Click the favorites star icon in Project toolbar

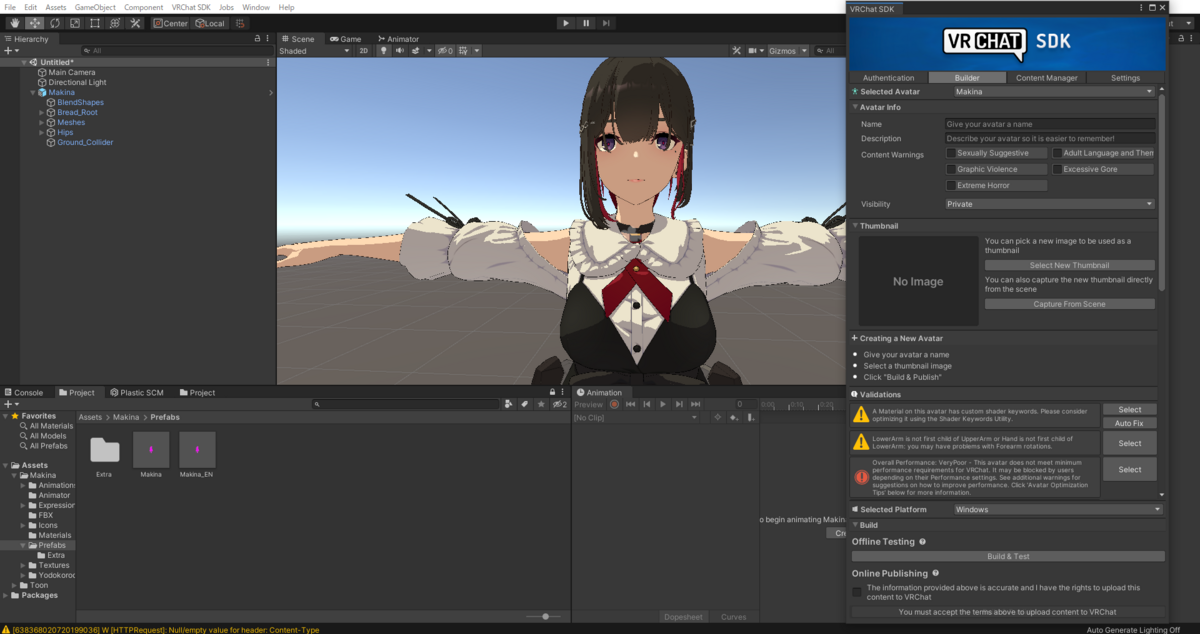click(x=541, y=404)
